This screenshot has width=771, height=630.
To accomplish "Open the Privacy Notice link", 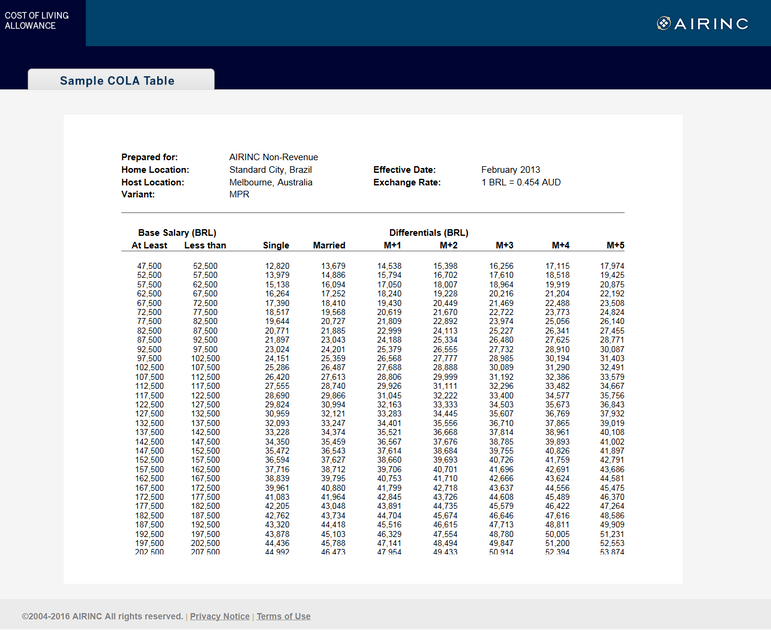I will pos(220,616).
